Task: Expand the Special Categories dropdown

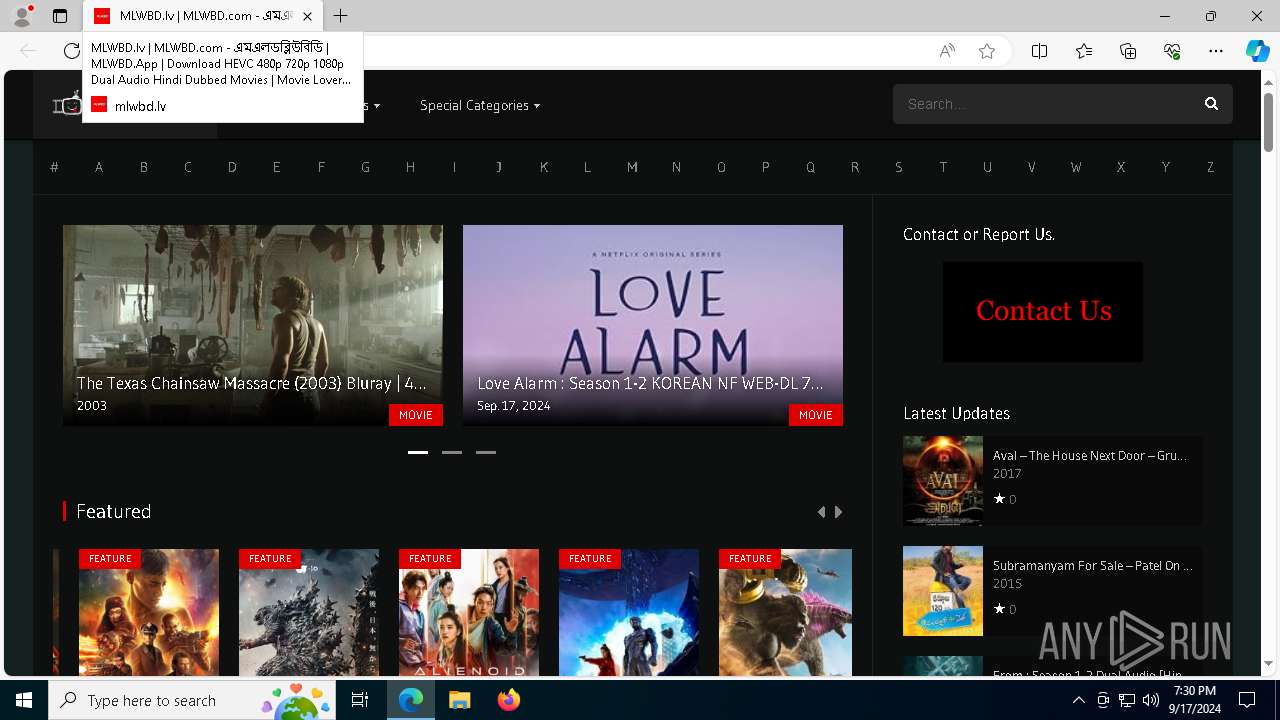Action: click(x=480, y=105)
